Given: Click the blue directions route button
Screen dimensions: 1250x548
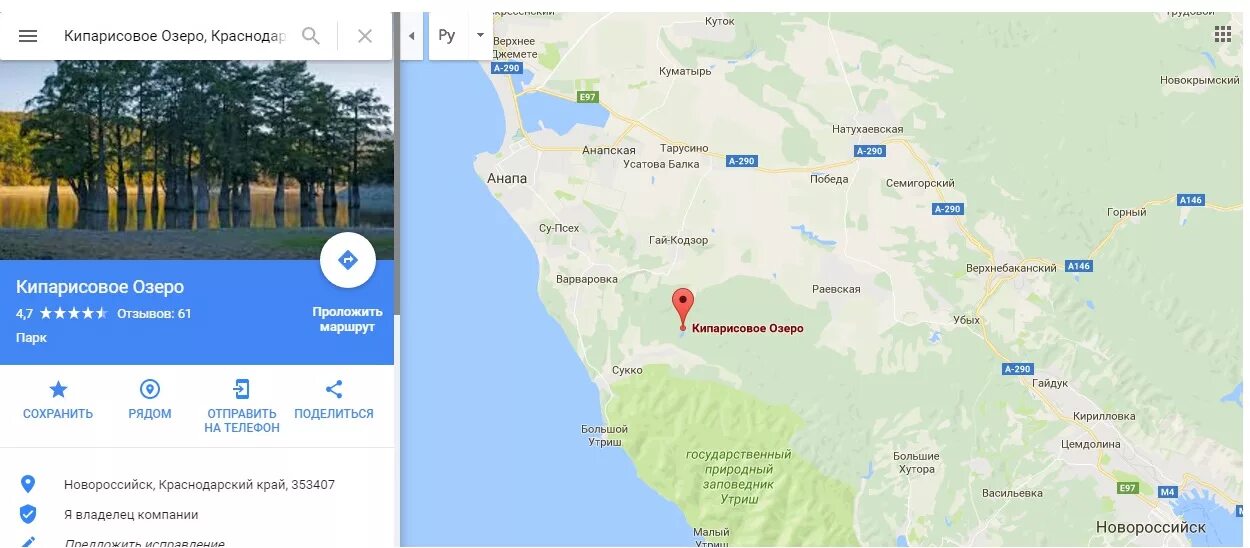Looking at the screenshot, I should click(x=348, y=261).
